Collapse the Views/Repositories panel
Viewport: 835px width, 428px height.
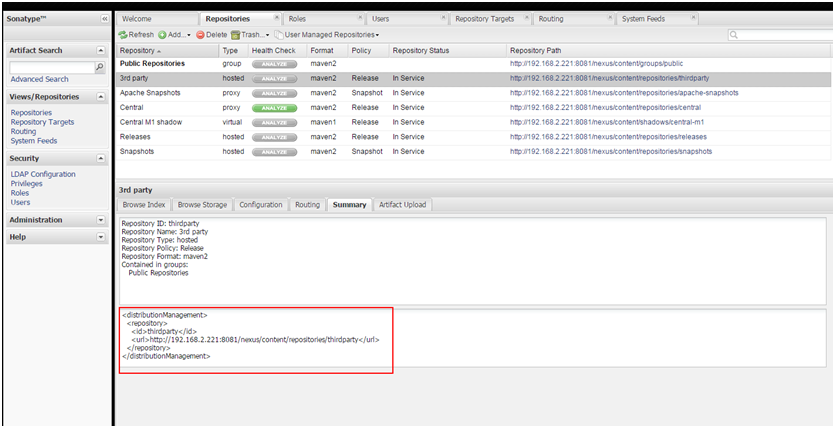[x=101, y=97]
